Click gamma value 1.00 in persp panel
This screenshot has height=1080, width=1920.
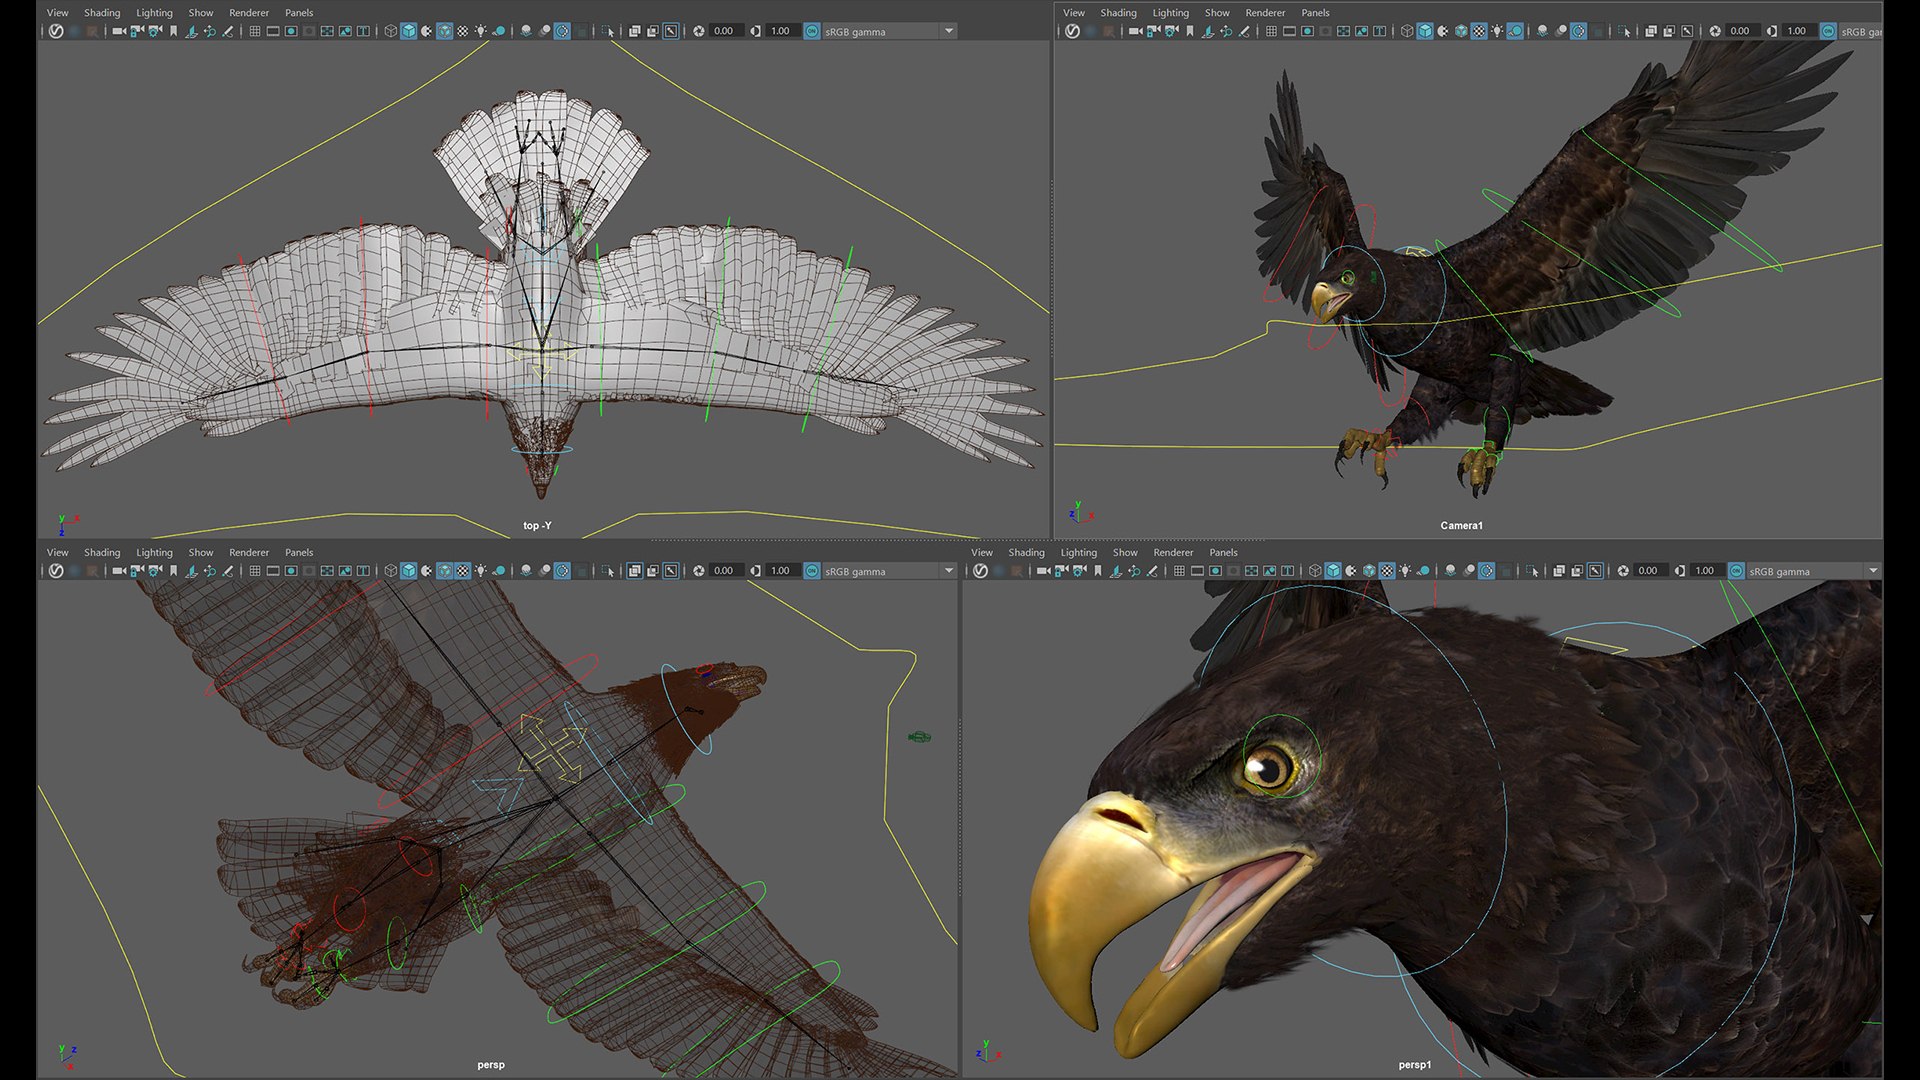(x=781, y=571)
